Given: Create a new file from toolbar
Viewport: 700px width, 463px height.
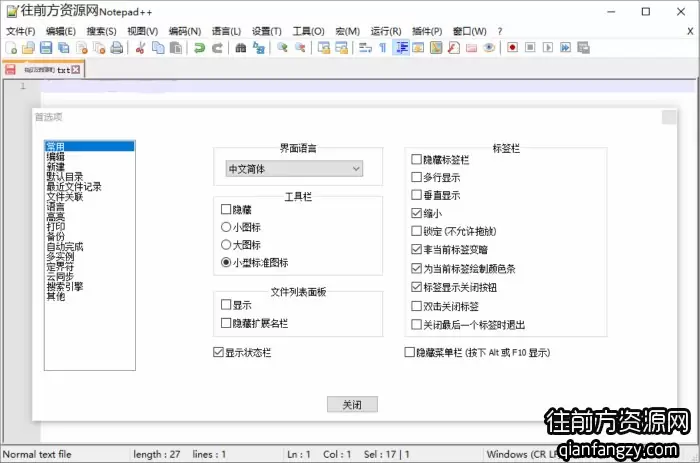Looking at the screenshot, I should [x=11, y=47].
